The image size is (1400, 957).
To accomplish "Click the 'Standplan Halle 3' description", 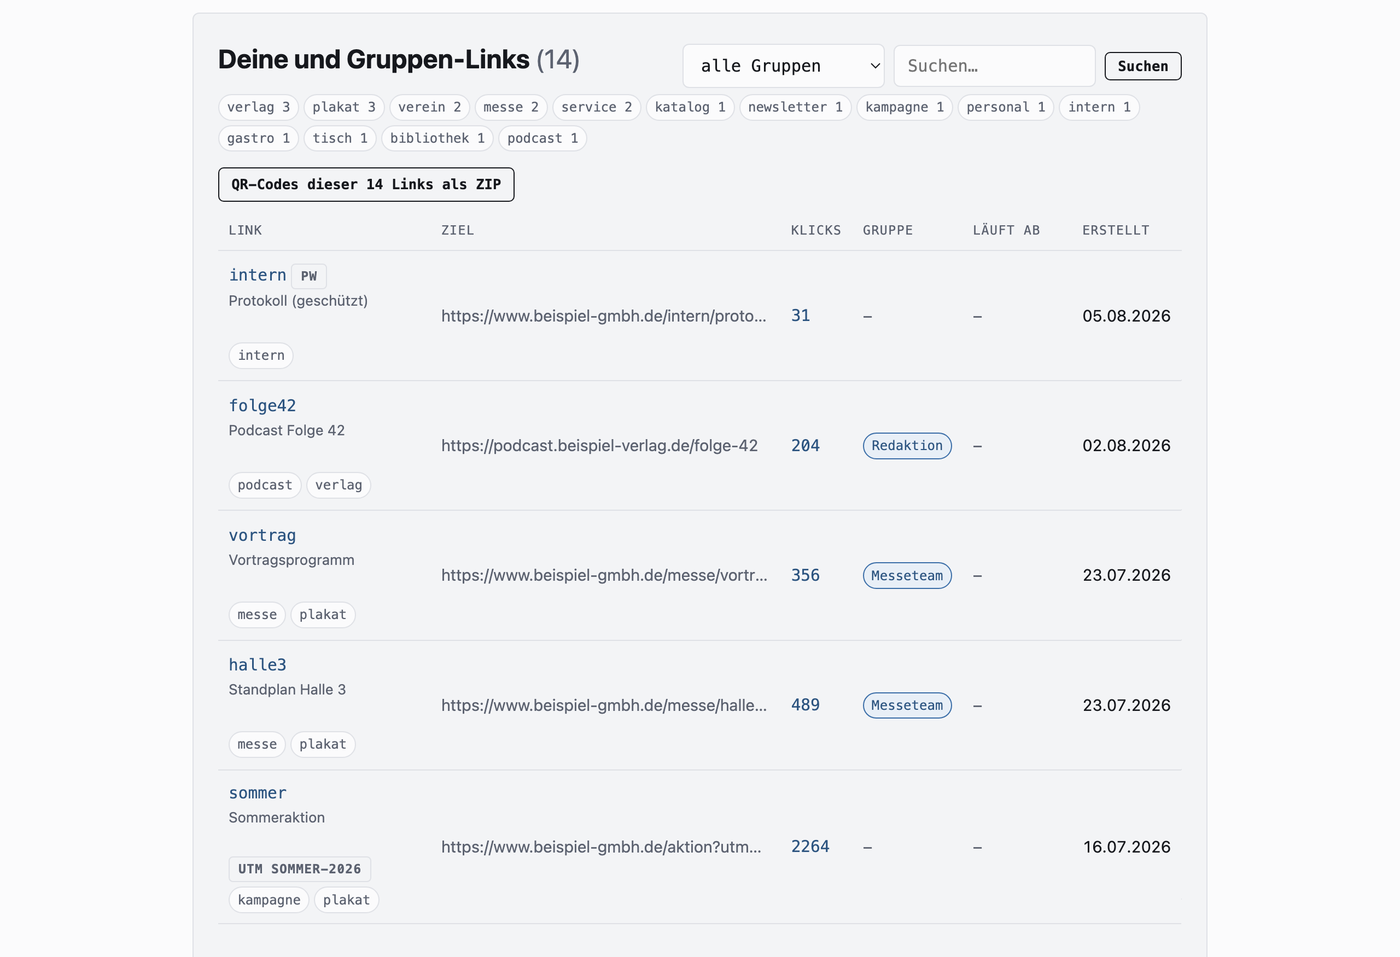I will click(287, 689).
